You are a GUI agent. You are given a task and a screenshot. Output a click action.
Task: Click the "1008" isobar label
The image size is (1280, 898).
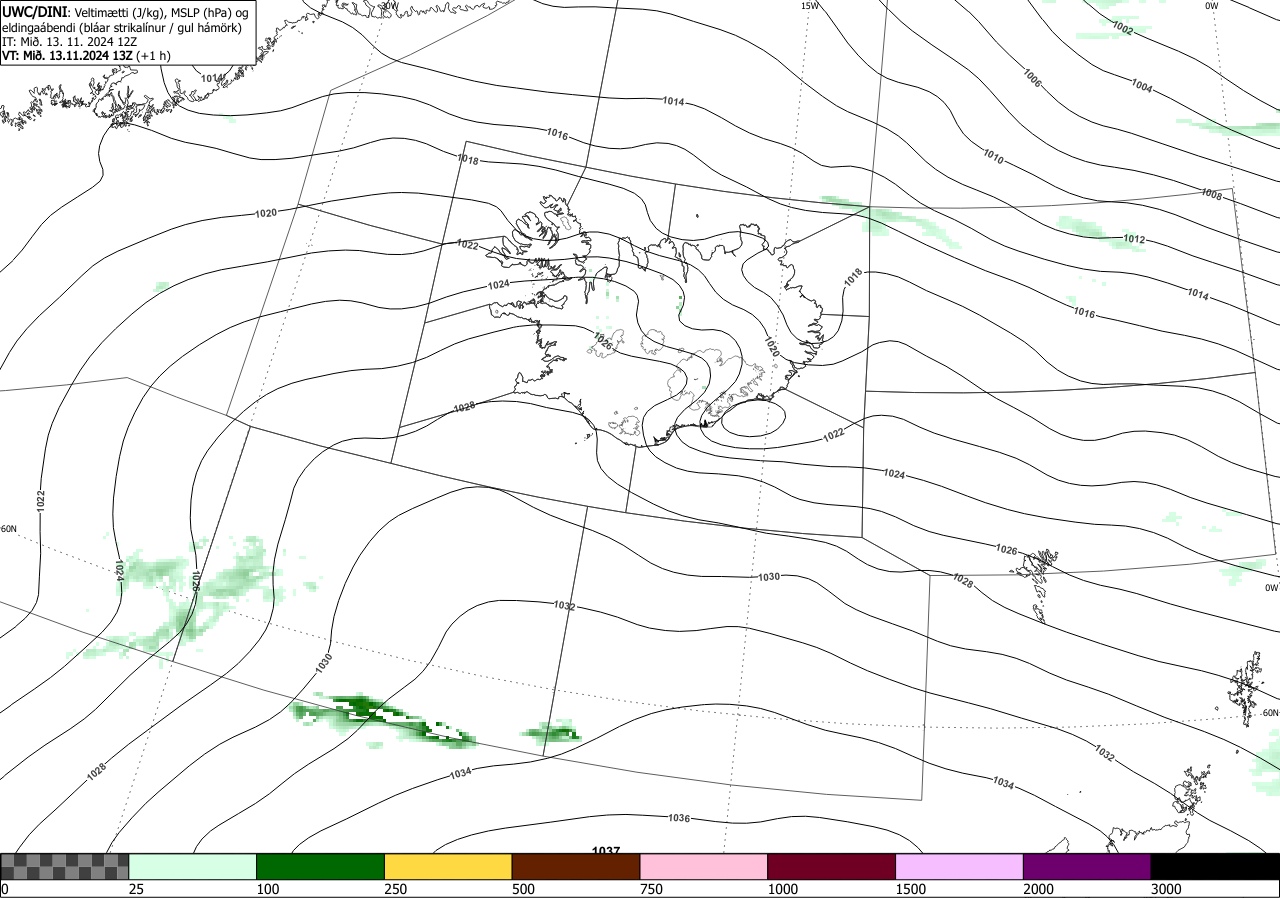(x=1212, y=194)
